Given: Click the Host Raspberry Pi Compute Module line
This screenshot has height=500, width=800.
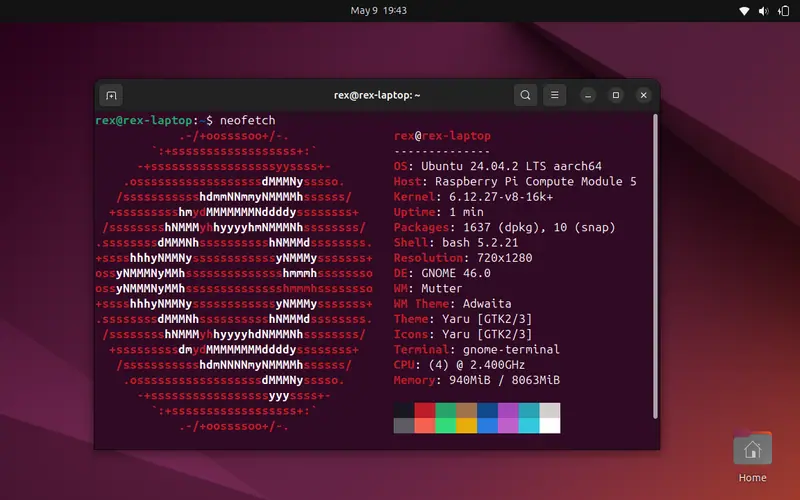Looking at the screenshot, I should click(x=515, y=182).
